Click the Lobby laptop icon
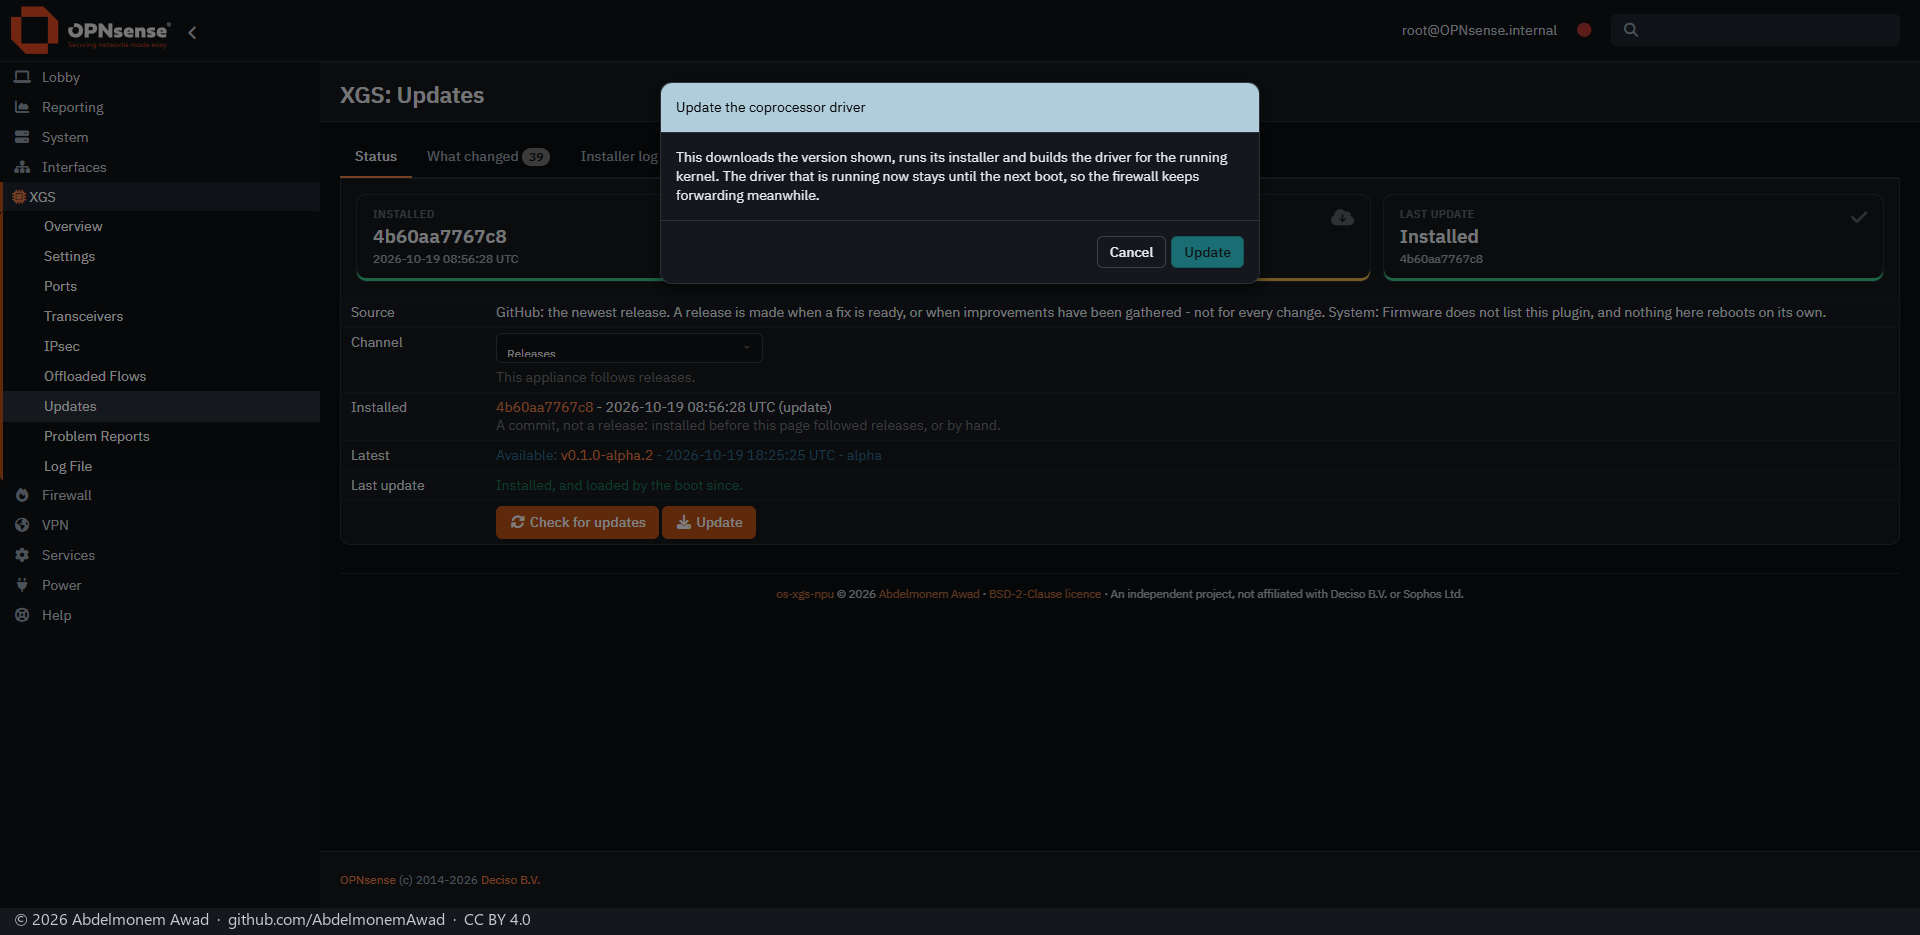 tap(22, 77)
